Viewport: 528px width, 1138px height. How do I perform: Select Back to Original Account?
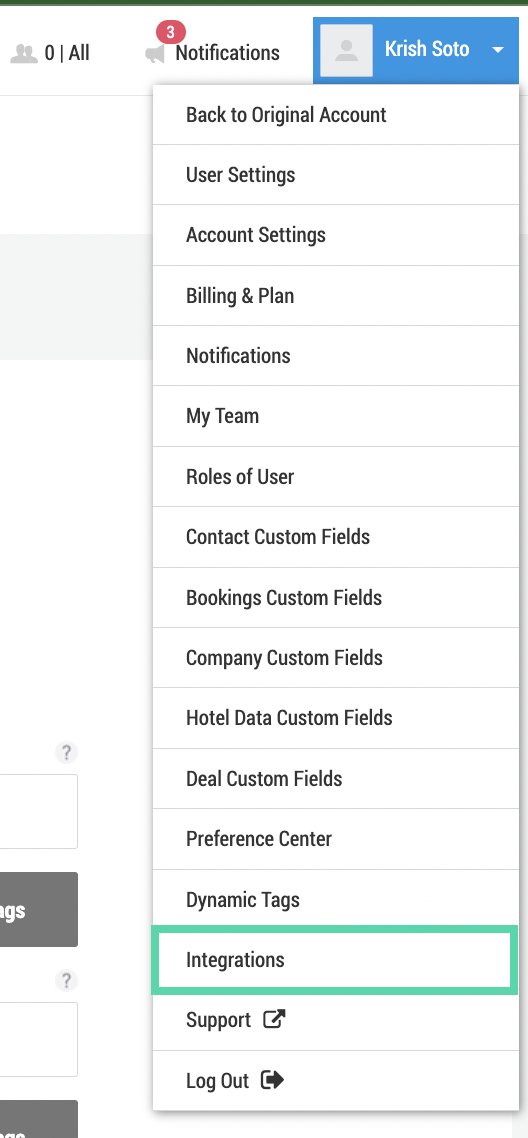(336, 115)
